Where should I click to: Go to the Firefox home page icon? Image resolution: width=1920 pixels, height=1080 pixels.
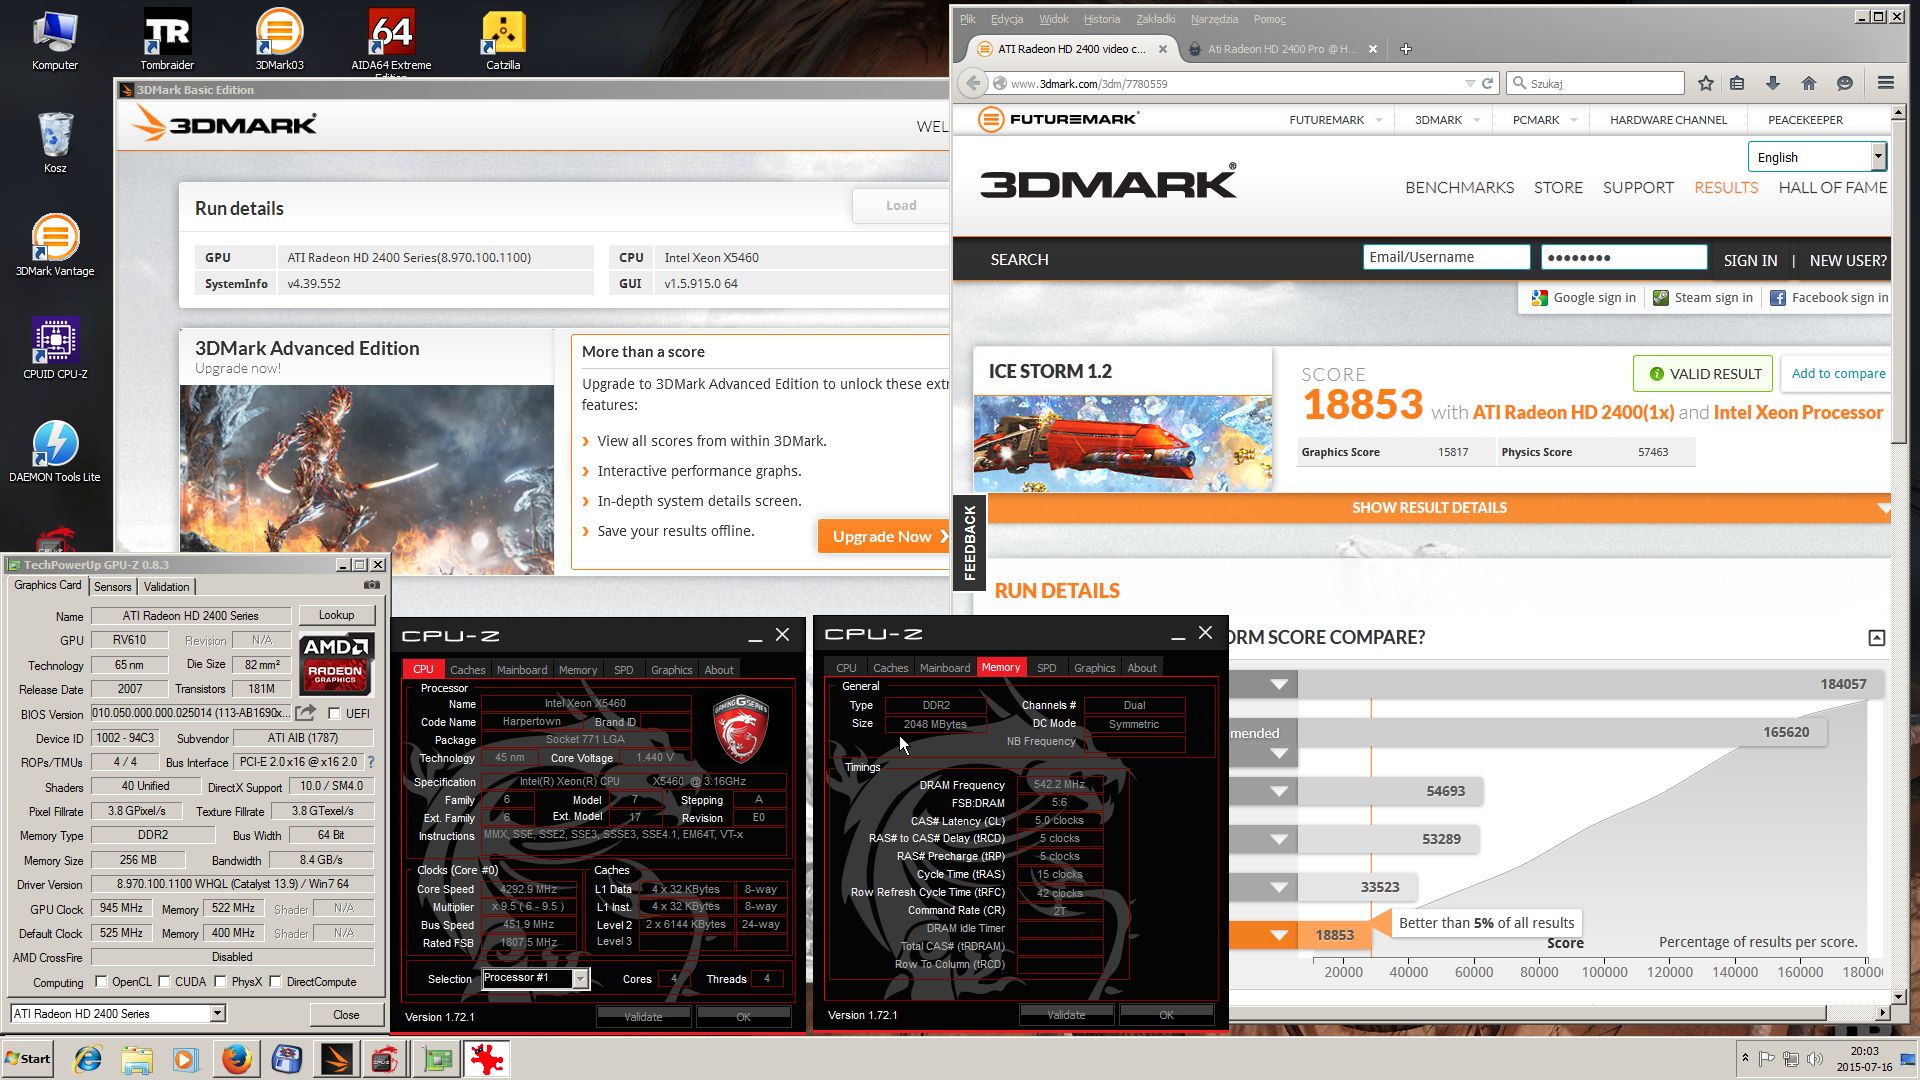1808,83
